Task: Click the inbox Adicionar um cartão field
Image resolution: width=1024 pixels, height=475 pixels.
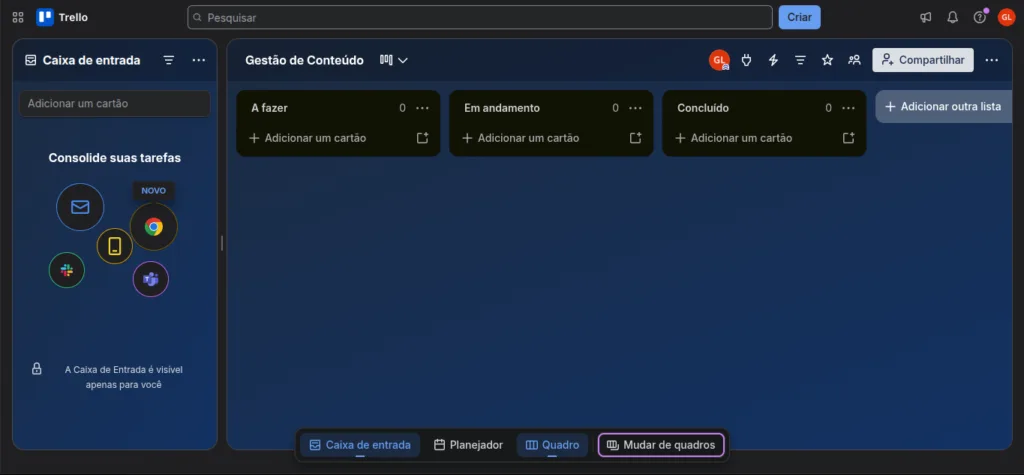Action: tap(115, 103)
